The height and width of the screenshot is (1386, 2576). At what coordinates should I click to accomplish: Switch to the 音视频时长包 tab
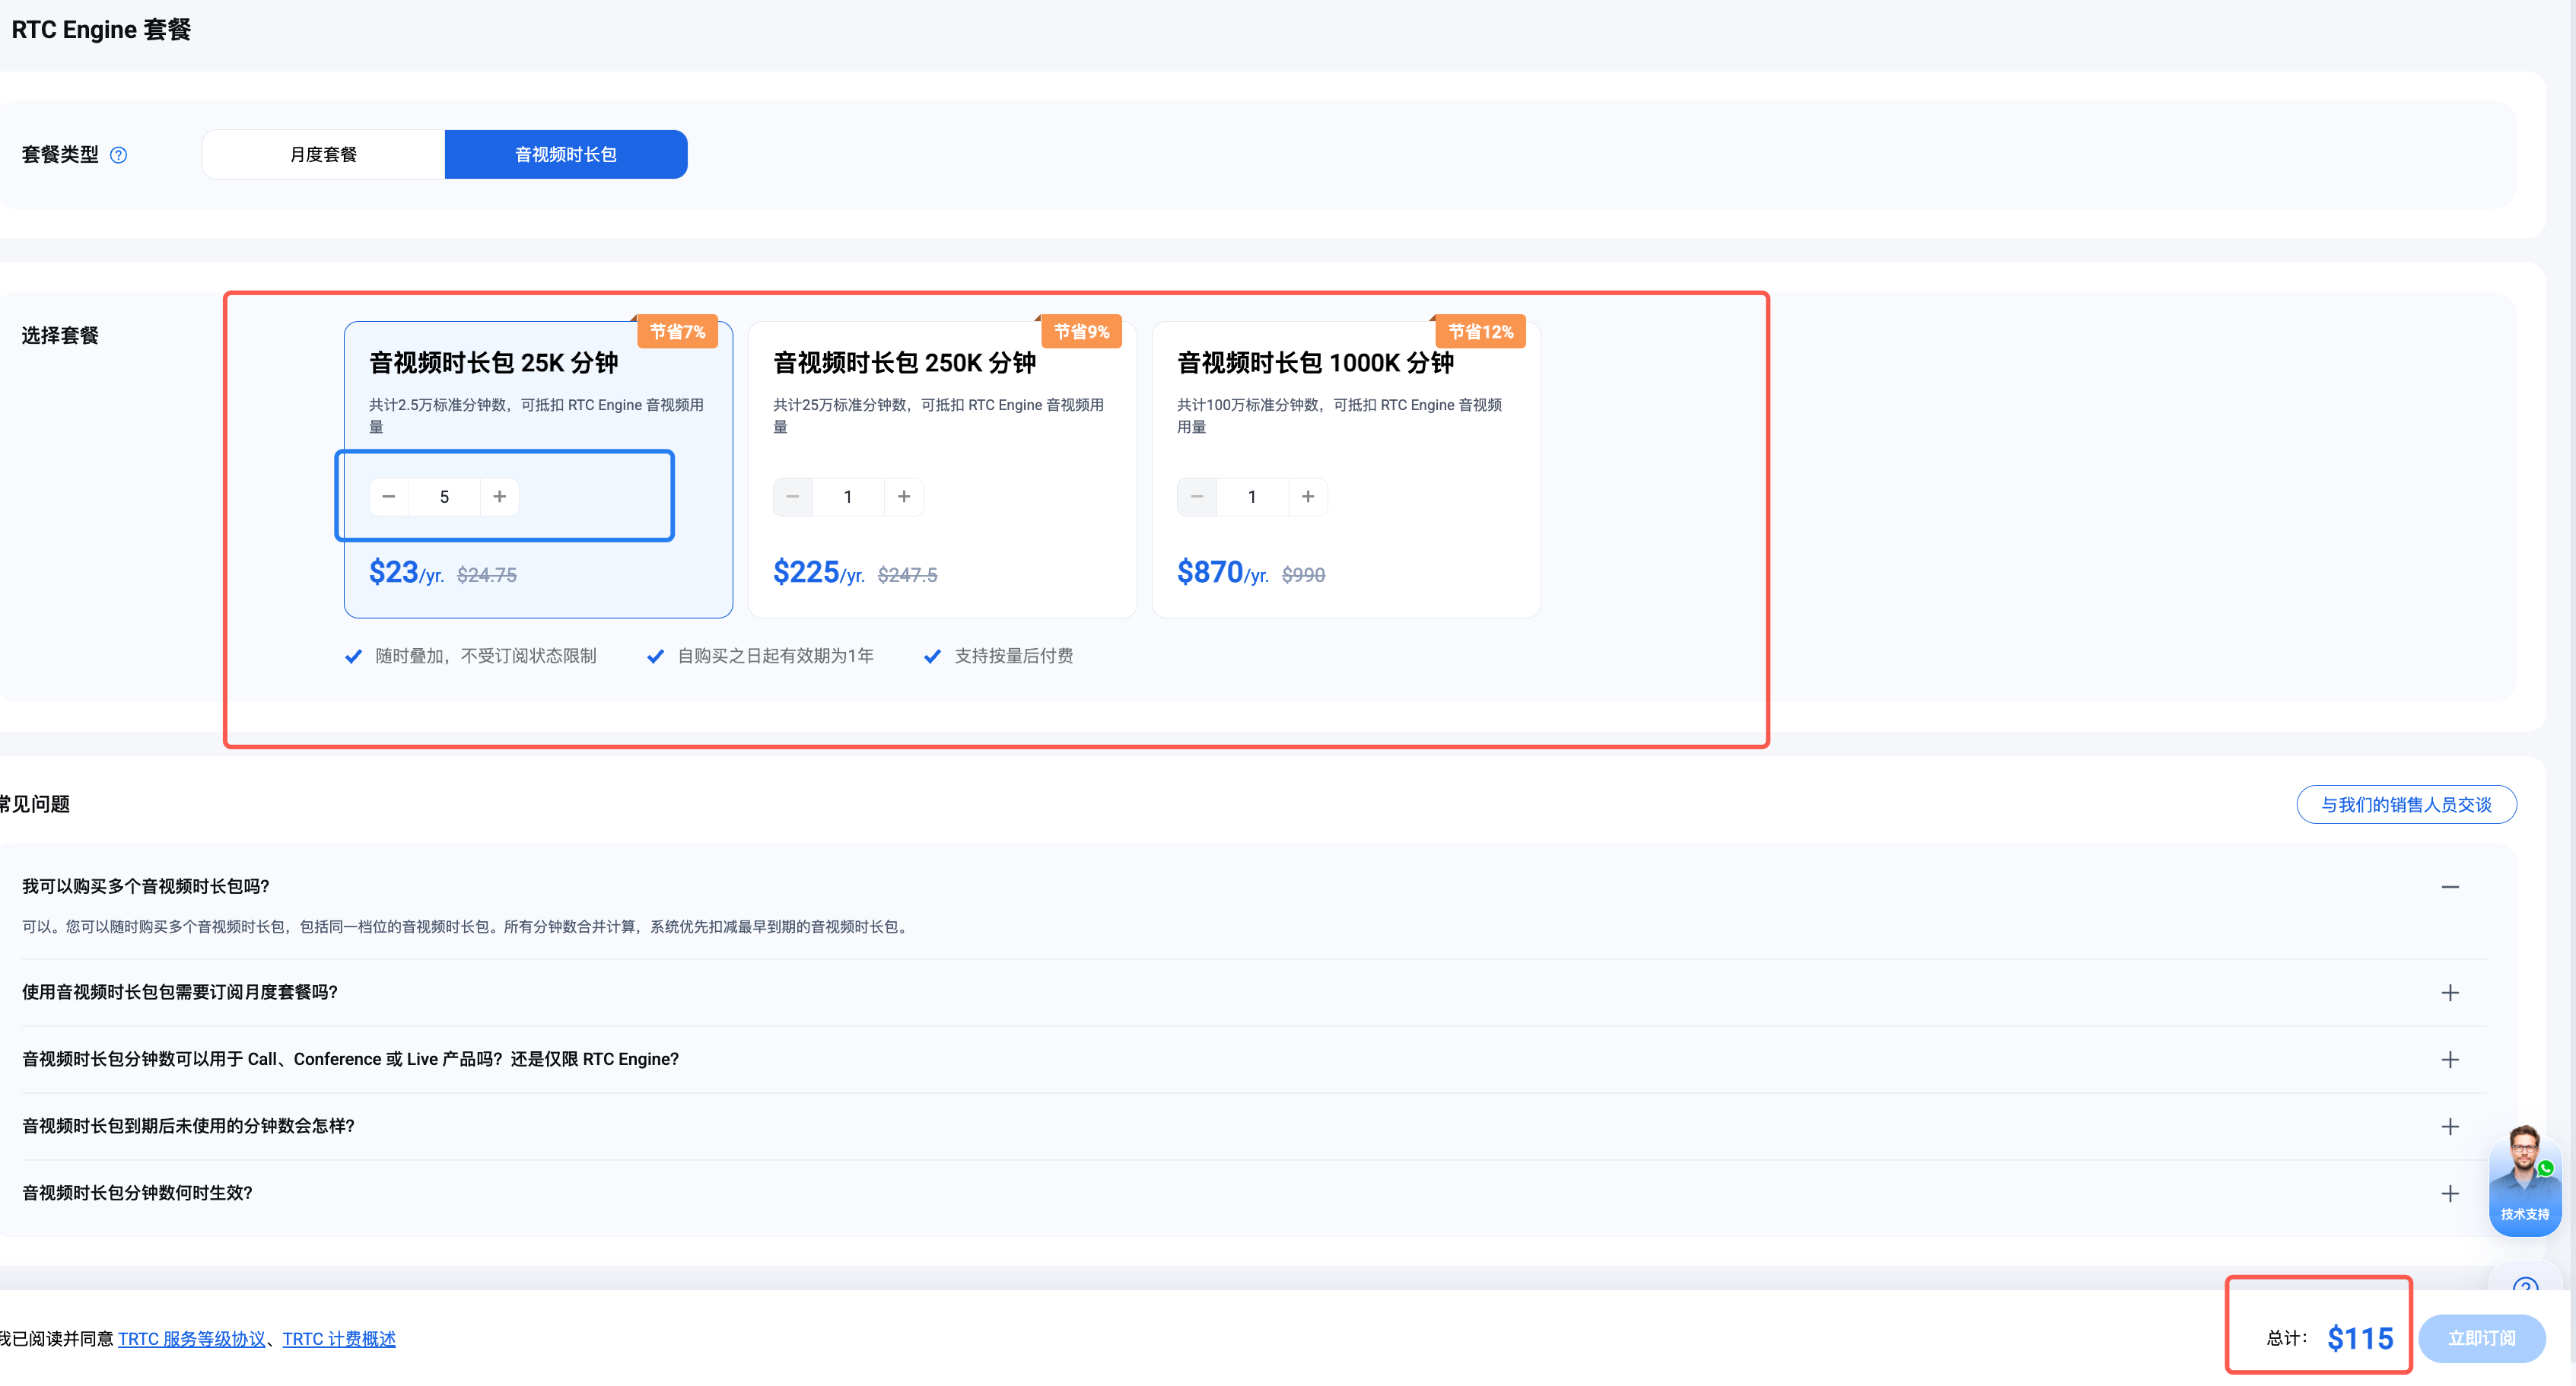click(x=566, y=155)
